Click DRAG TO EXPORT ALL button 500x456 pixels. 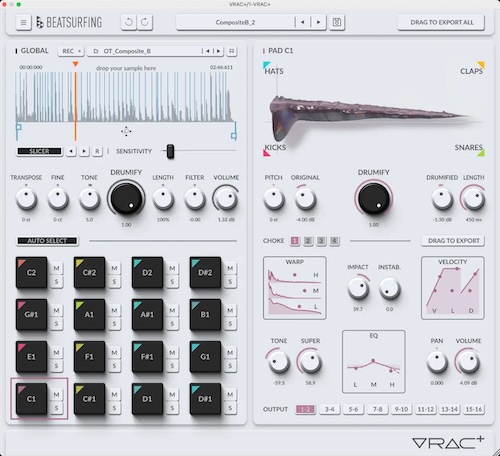click(x=441, y=22)
